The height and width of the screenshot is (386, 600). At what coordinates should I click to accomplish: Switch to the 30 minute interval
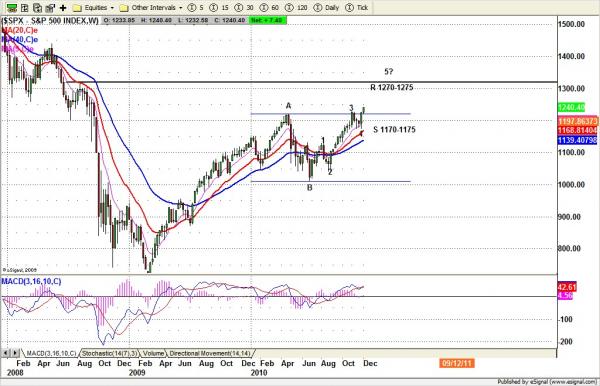(244, 8)
